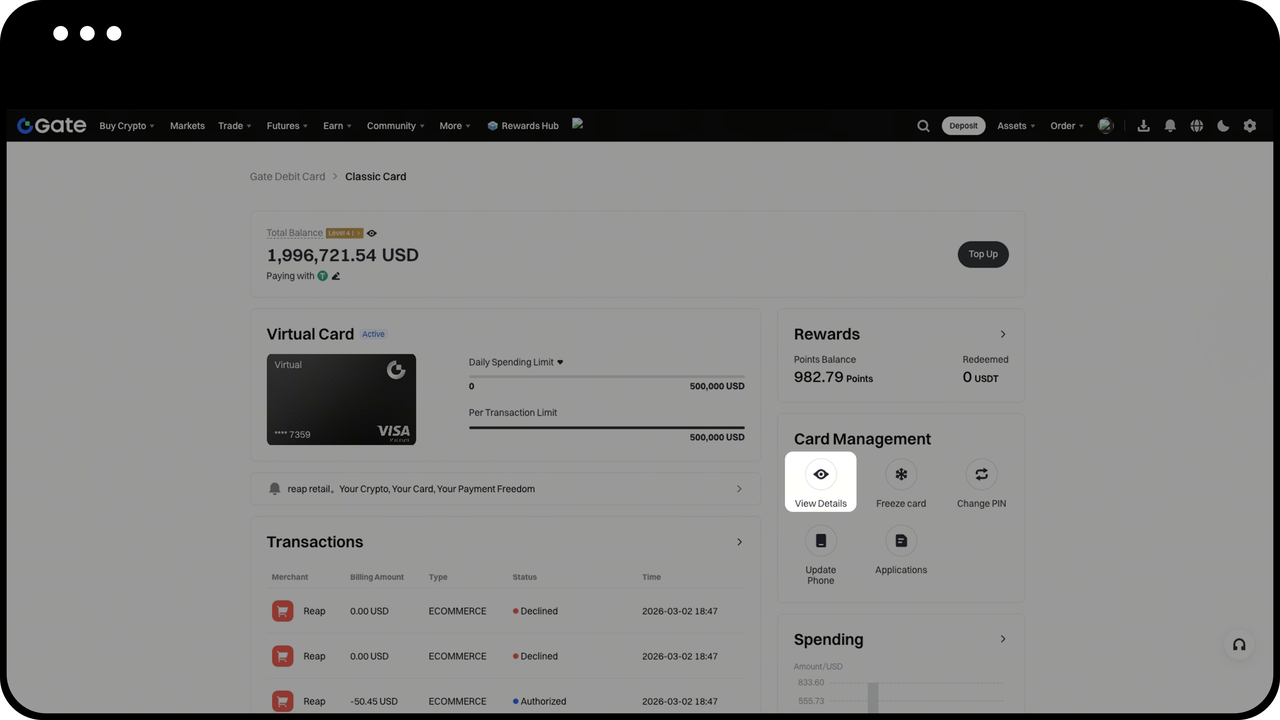The width and height of the screenshot is (1280, 720).
Task: Open the notifications bell
Action: pos(1169,126)
